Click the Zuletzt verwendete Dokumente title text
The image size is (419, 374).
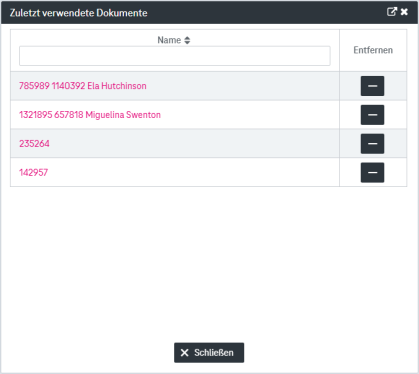click(78, 13)
